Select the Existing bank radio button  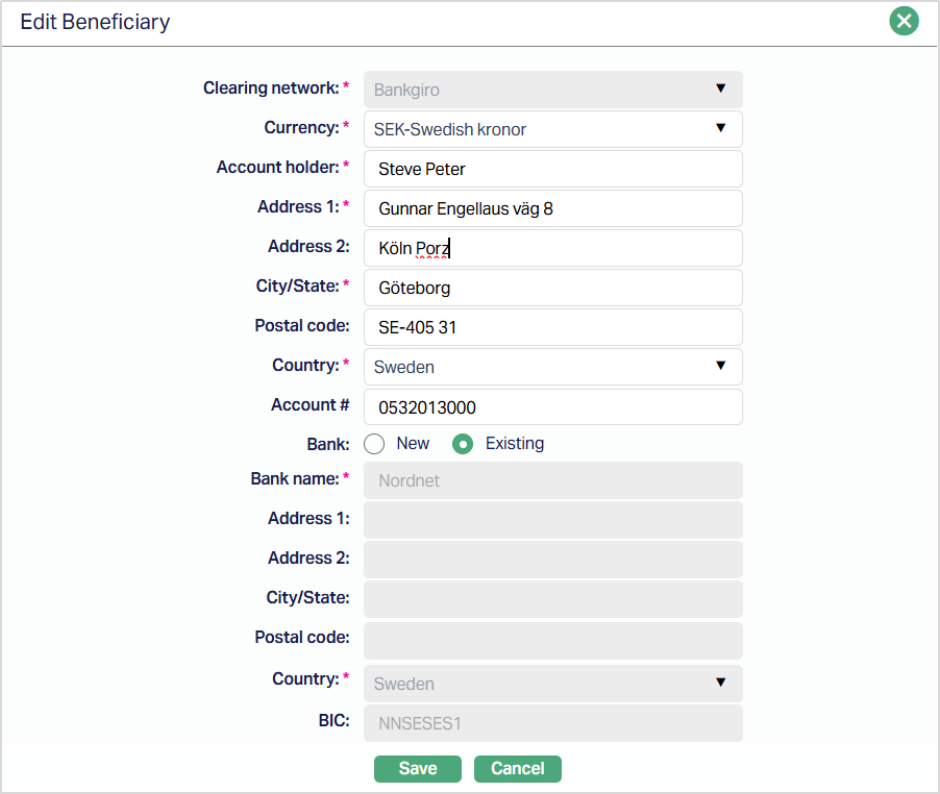tap(462, 444)
